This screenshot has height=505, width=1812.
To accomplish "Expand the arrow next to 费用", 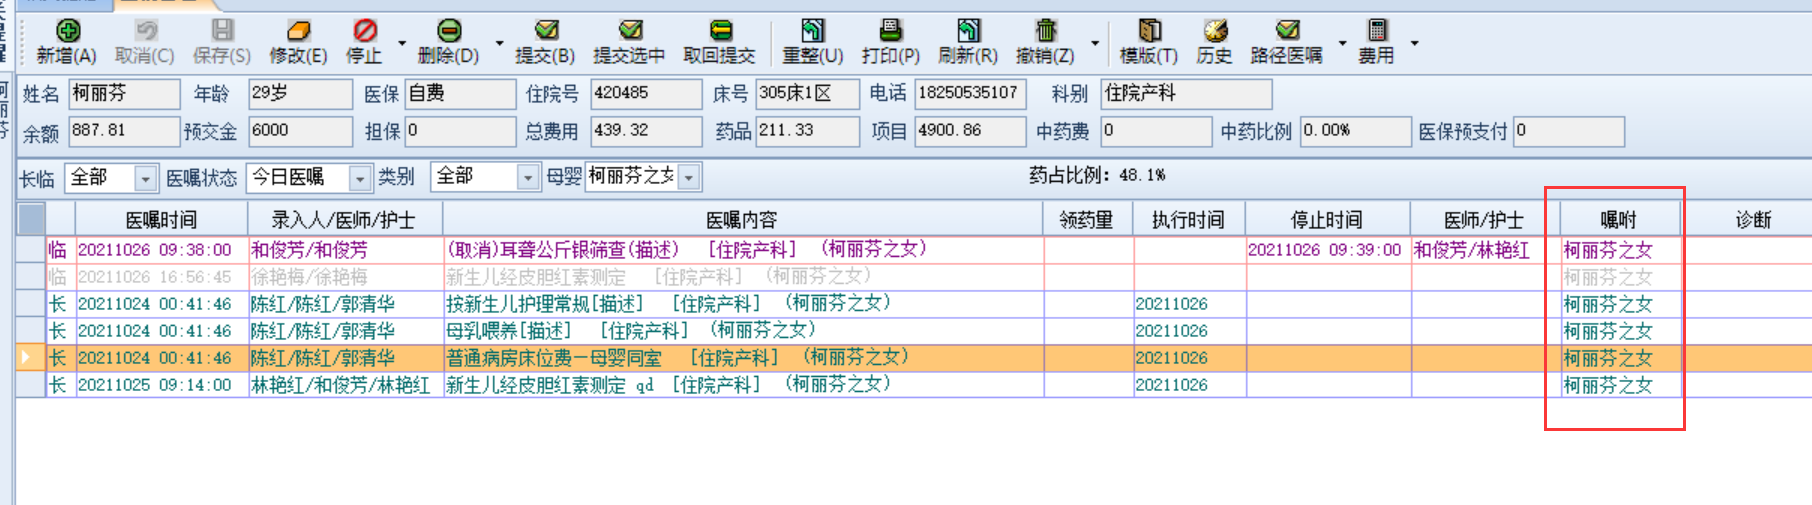I will [1414, 43].
